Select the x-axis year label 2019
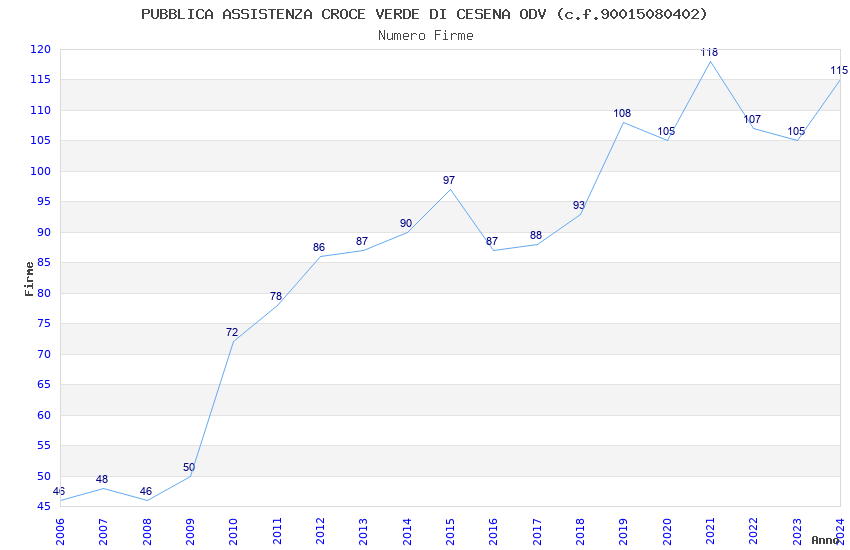This screenshot has height=550, width=850. point(624,532)
